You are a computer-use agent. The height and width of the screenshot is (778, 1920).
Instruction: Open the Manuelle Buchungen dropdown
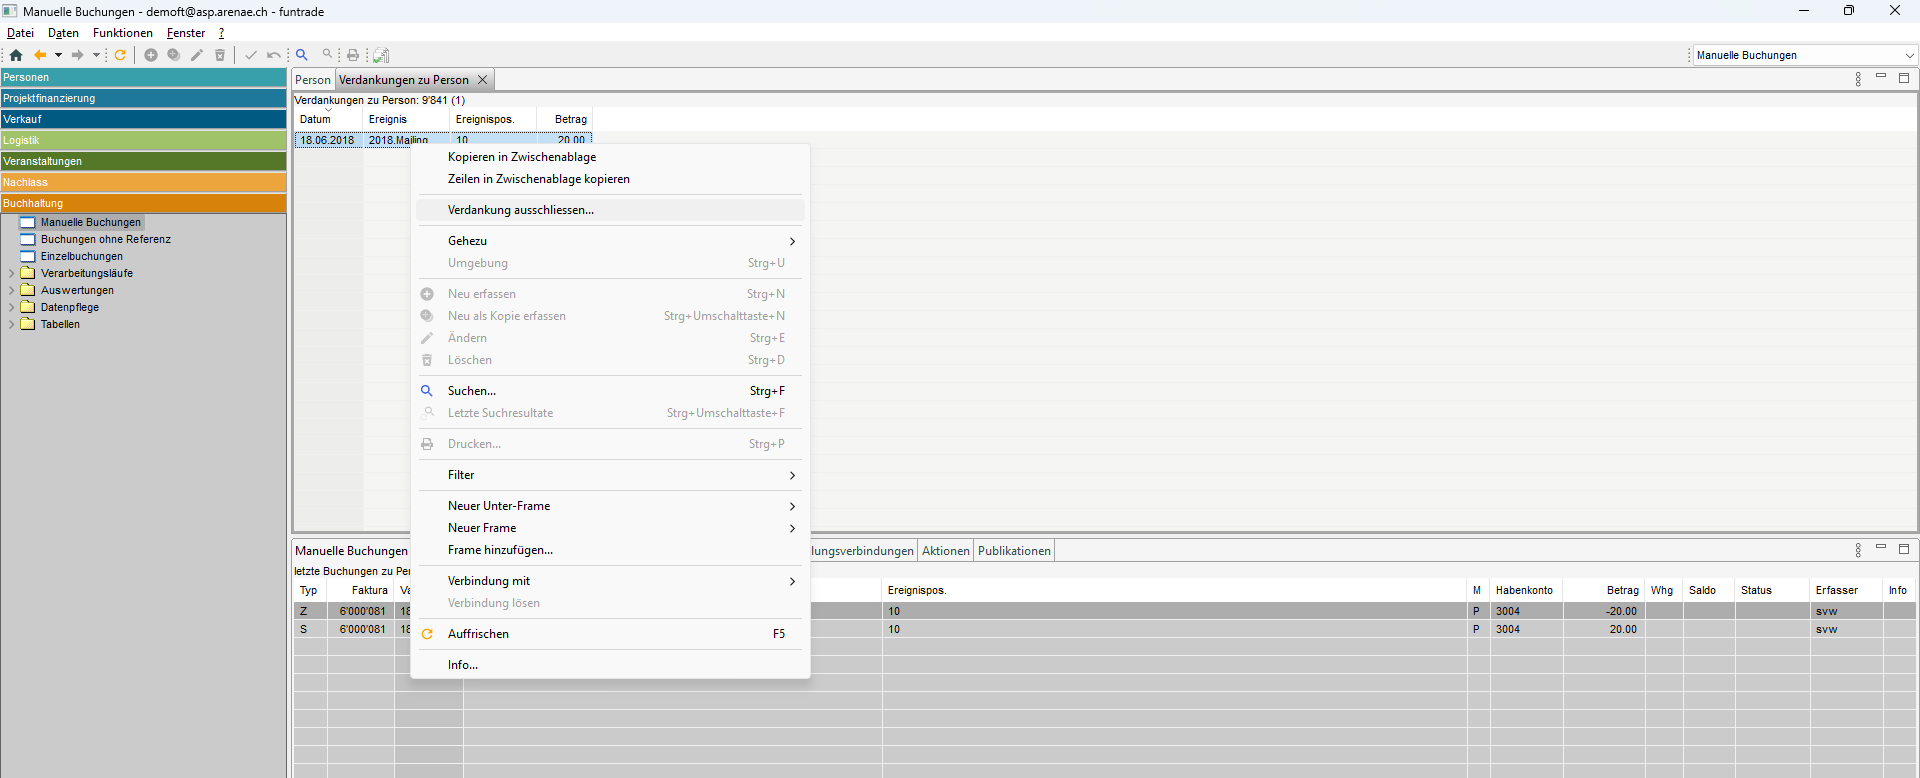[1909, 55]
